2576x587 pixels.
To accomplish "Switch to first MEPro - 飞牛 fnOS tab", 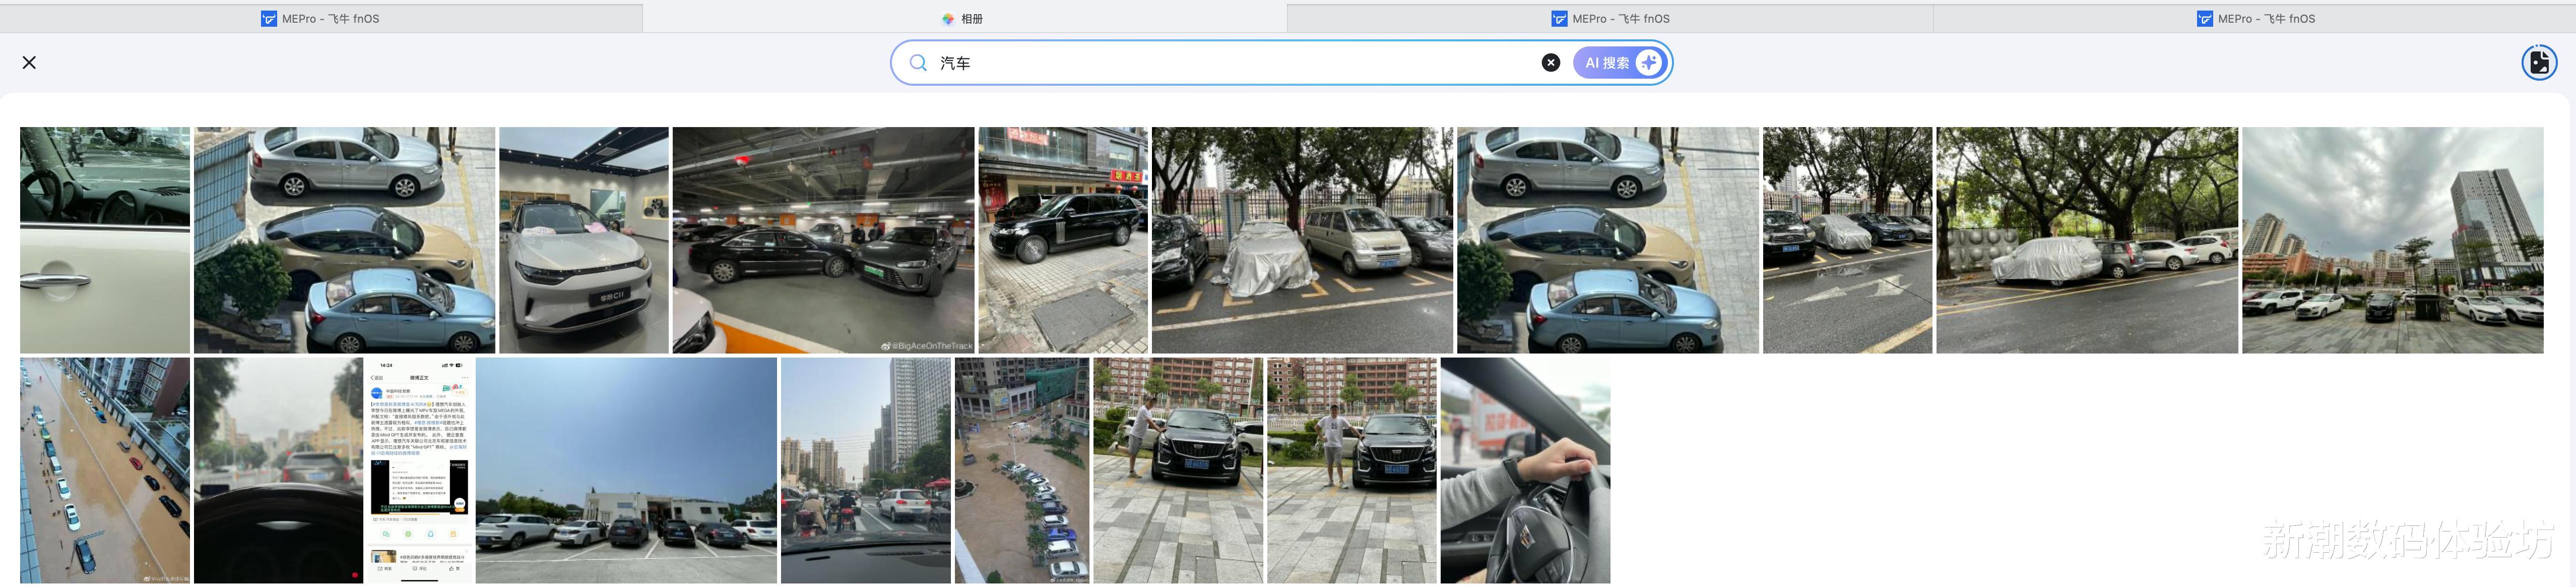I will click(320, 18).
